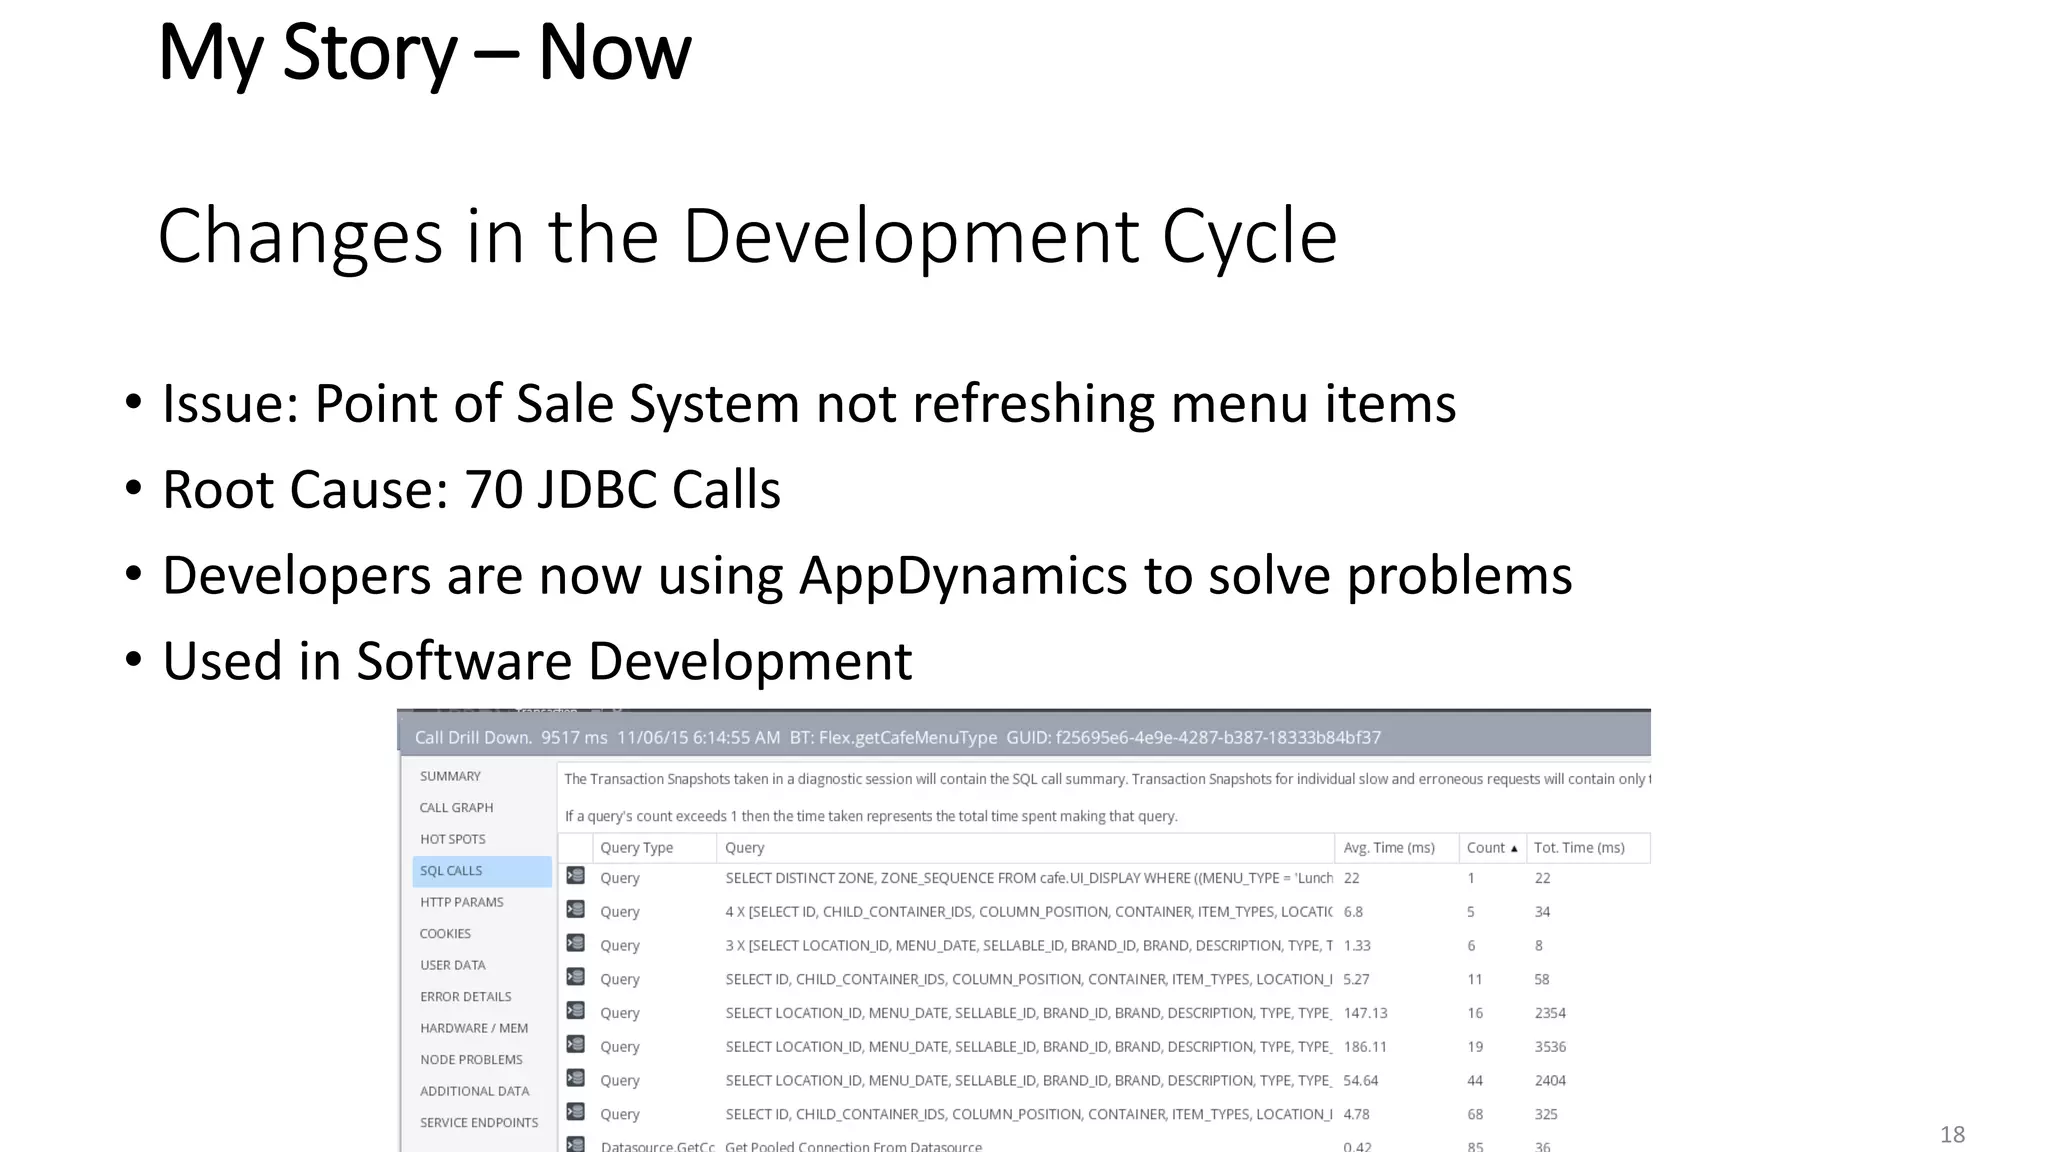The height and width of the screenshot is (1152, 2048).
Task: Show the USER DATA tab
Action: click(x=452, y=965)
